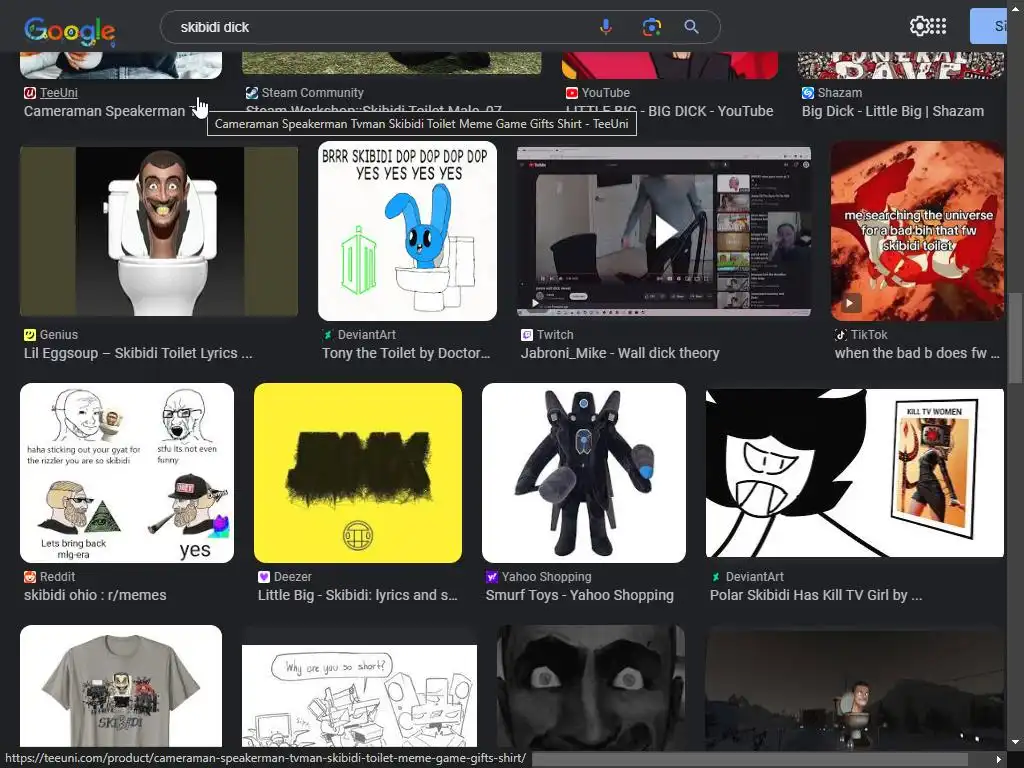This screenshot has width=1024, height=768.
Task: Open gray Skibidi t-shirt thumbnail
Action: [x=121, y=686]
